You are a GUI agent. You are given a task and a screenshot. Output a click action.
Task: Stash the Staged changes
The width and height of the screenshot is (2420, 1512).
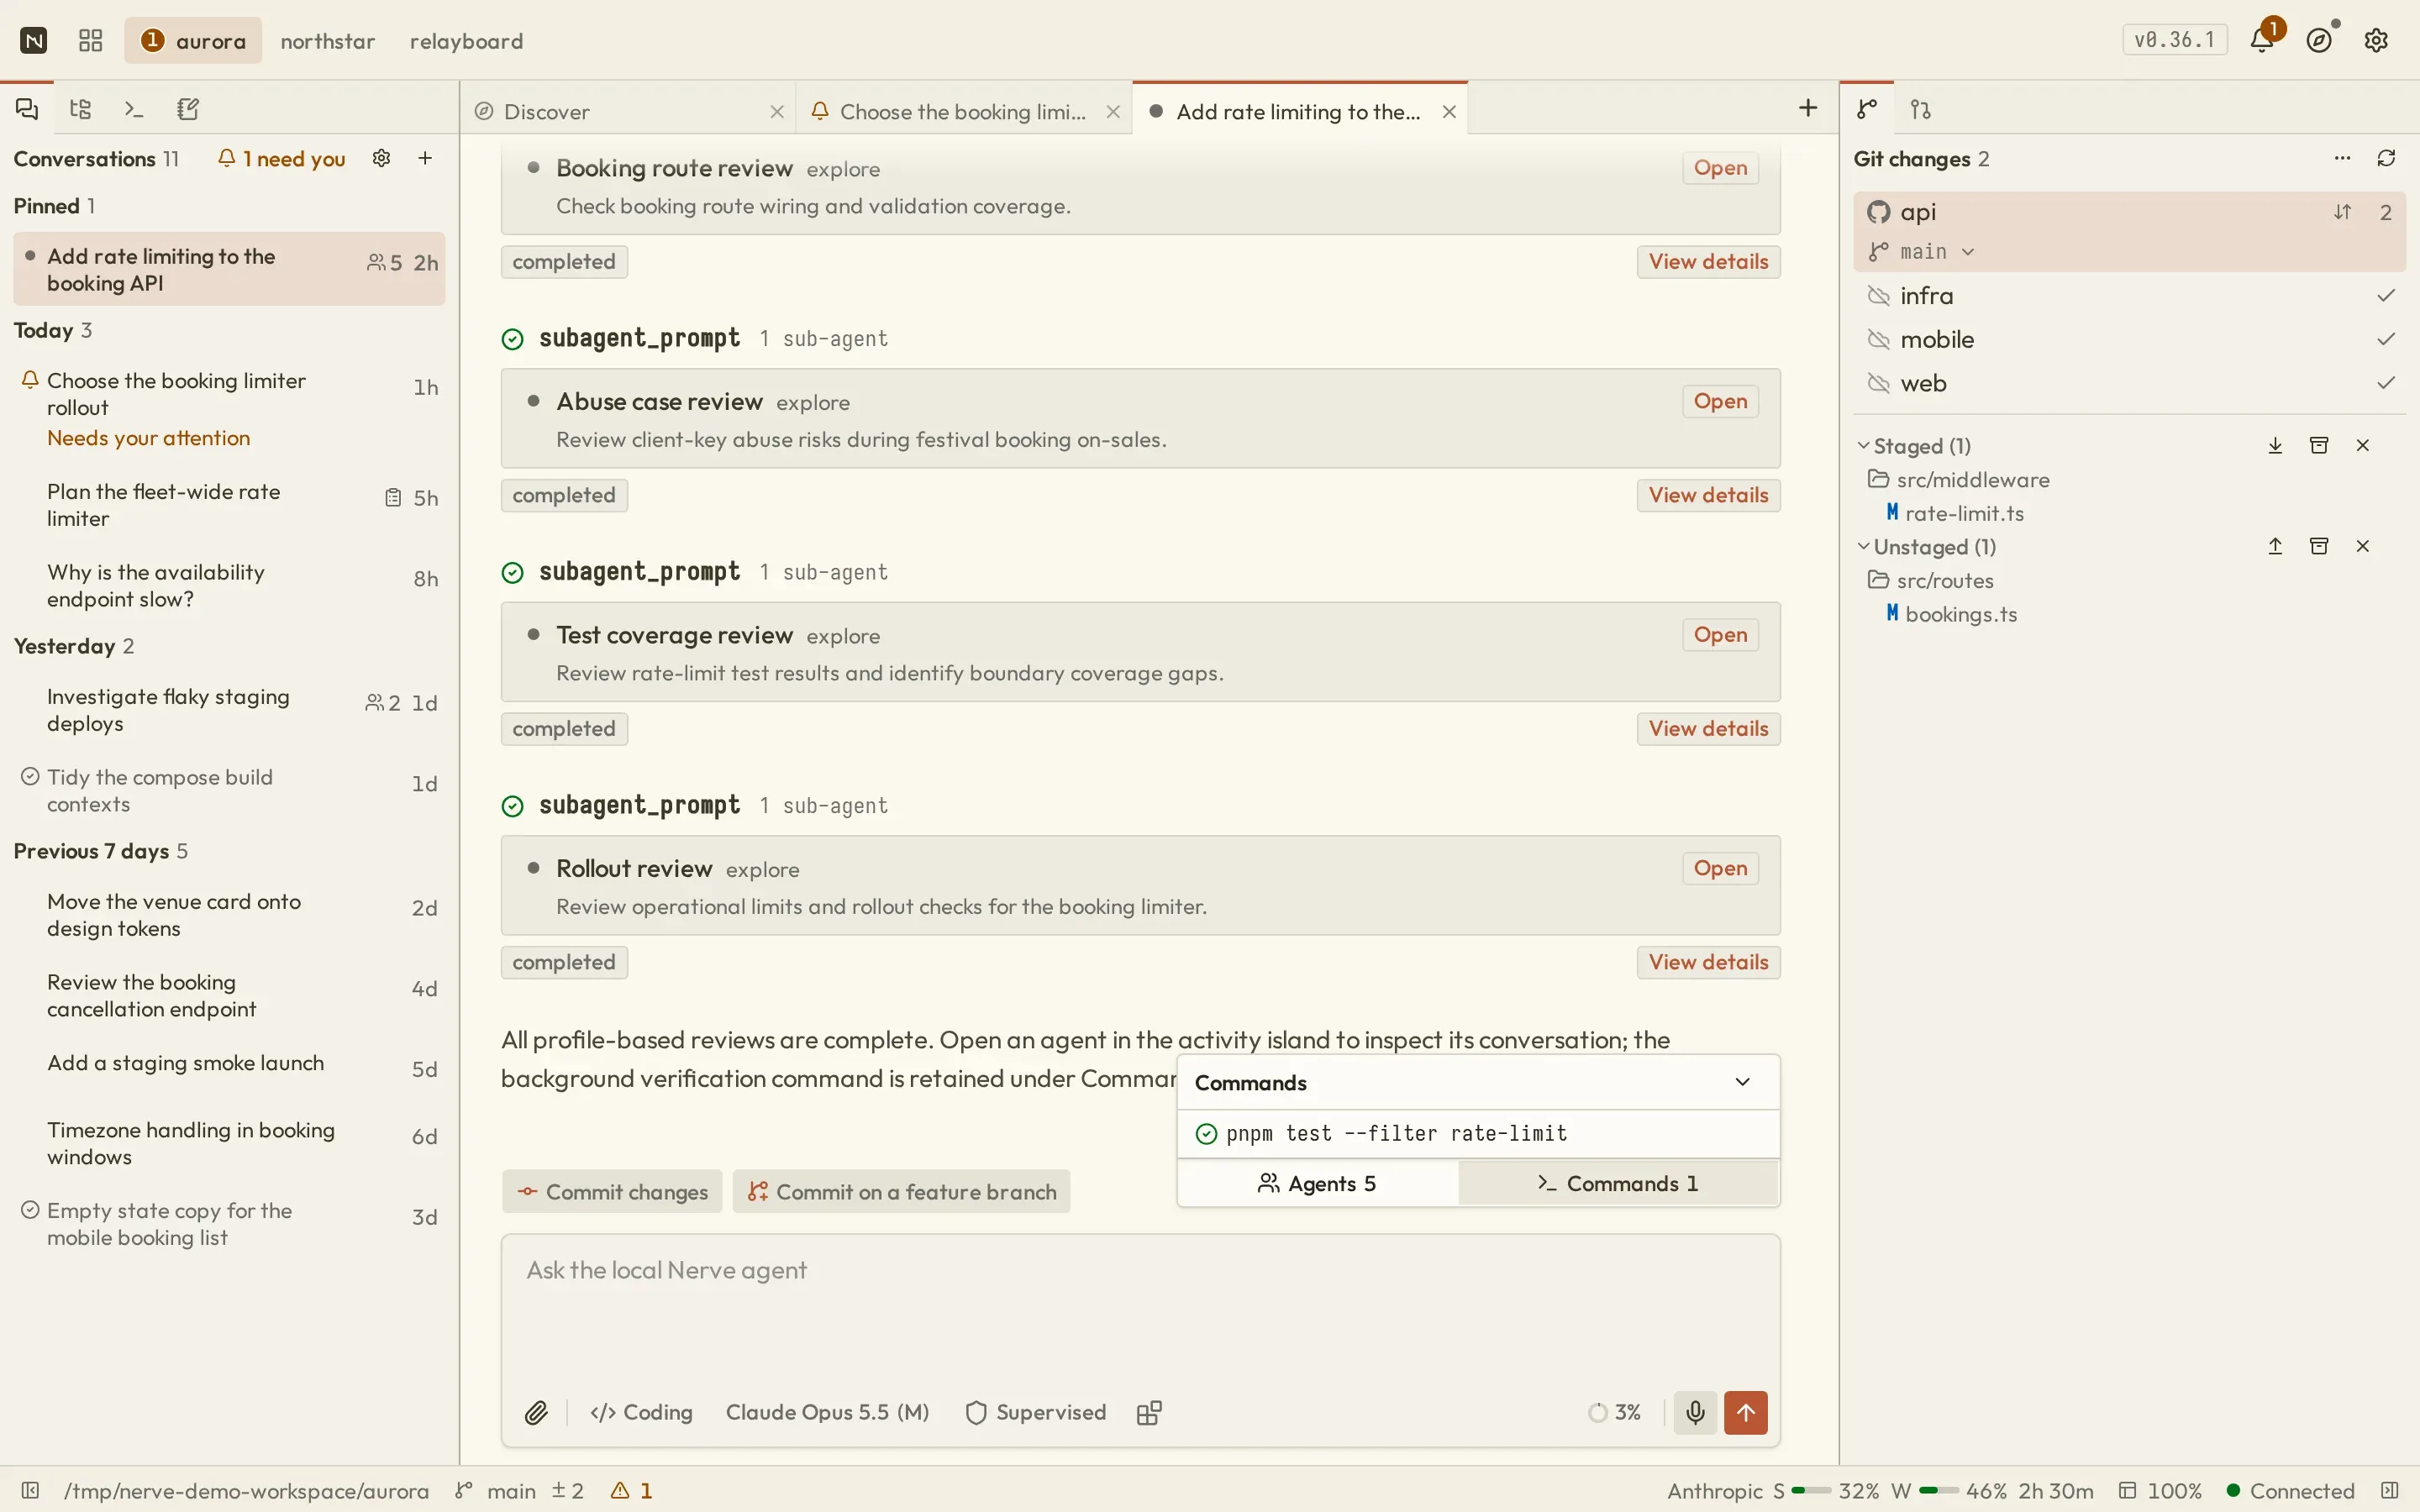click(x=2319, y=445)
